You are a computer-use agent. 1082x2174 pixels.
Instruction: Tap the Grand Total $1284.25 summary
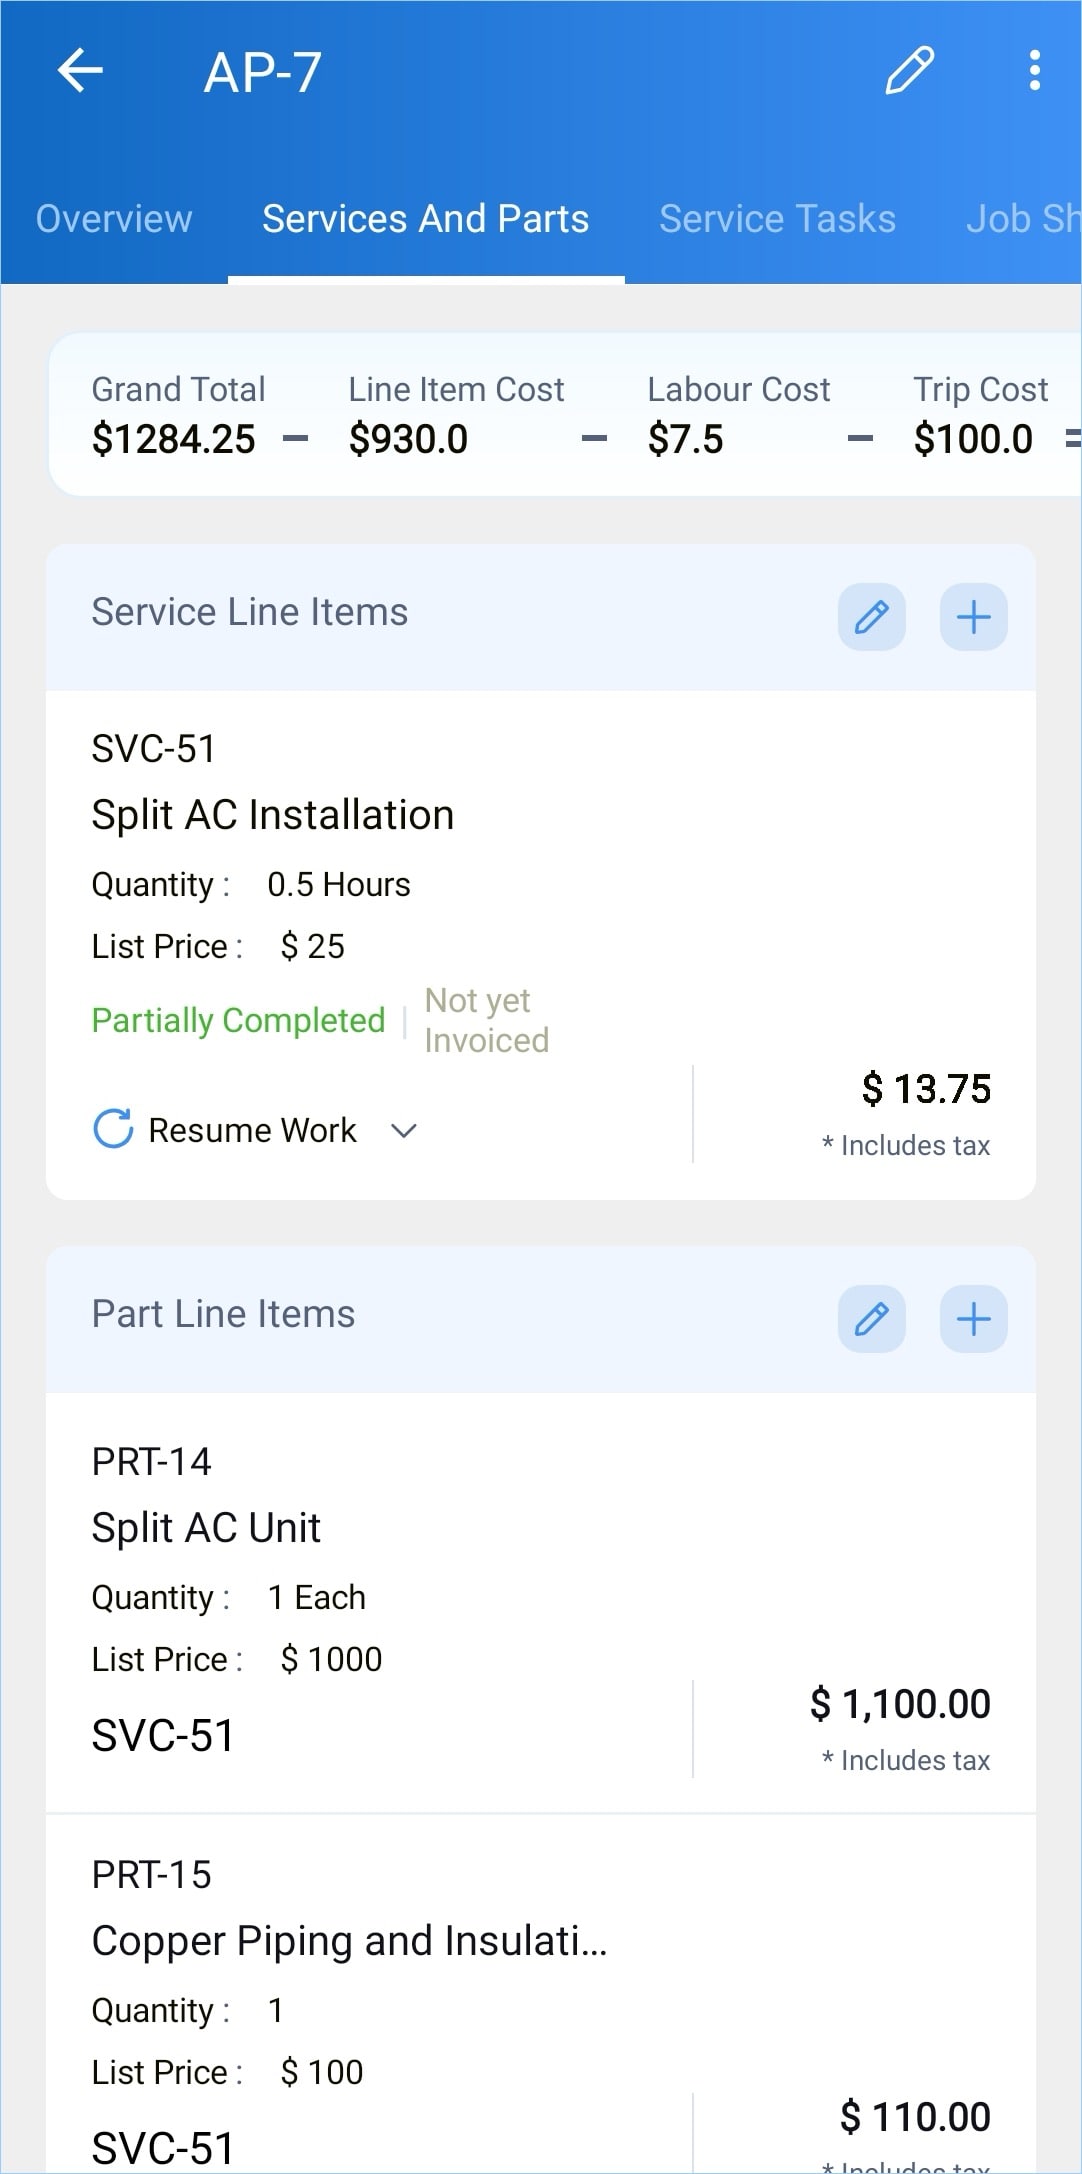pyautogui.click(x=174, y=439)
